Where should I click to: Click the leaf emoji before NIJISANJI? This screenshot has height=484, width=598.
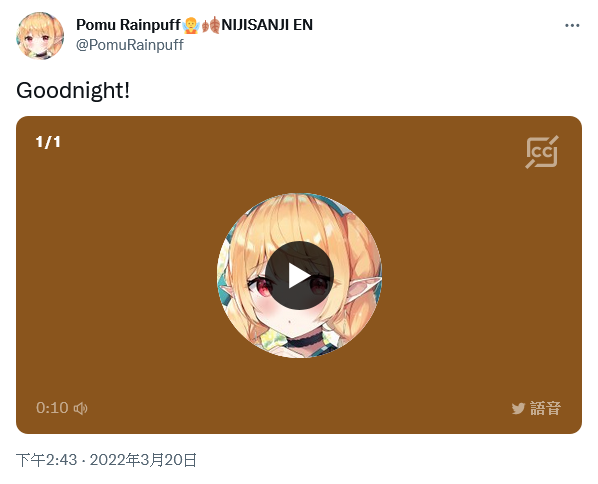pyautogui.click(x=211, y=25)
